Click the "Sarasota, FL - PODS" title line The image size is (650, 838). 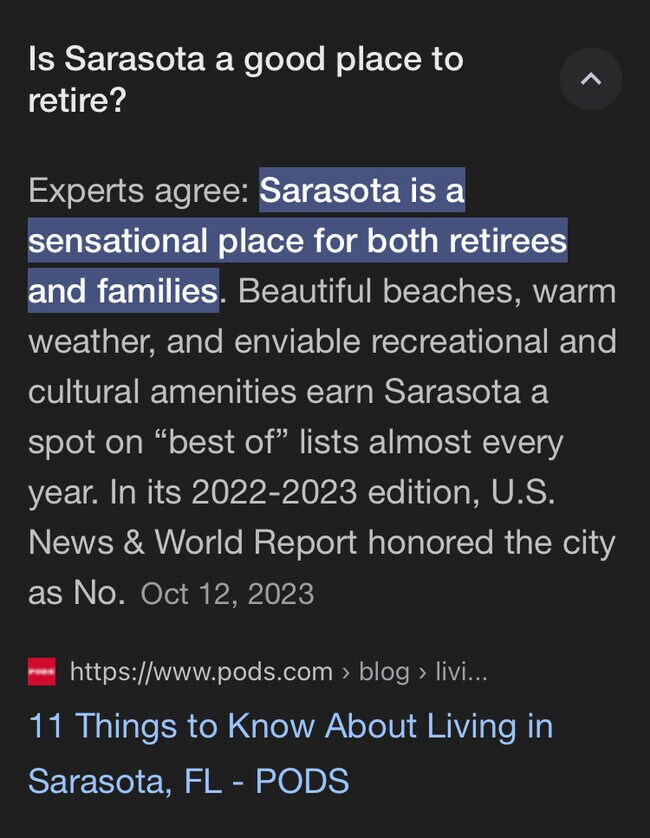tap(188, 780)
